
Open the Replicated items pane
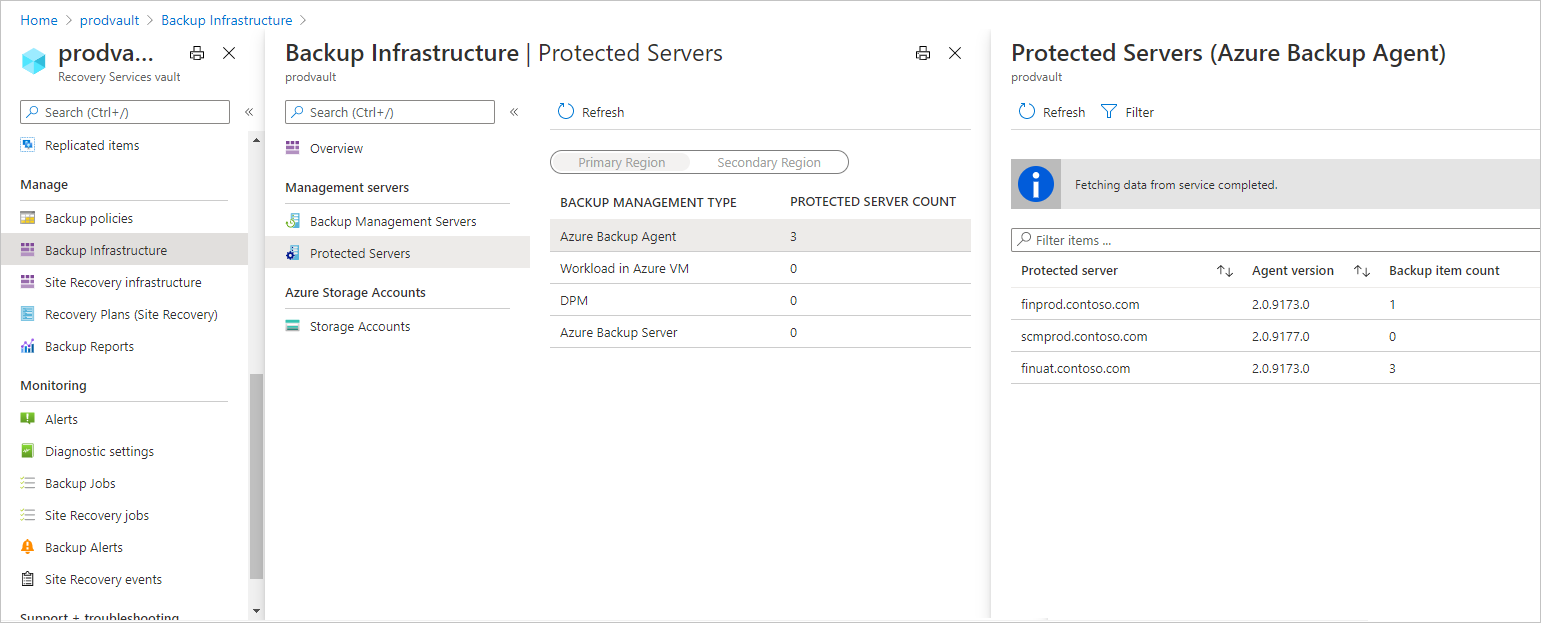(91, 144)
